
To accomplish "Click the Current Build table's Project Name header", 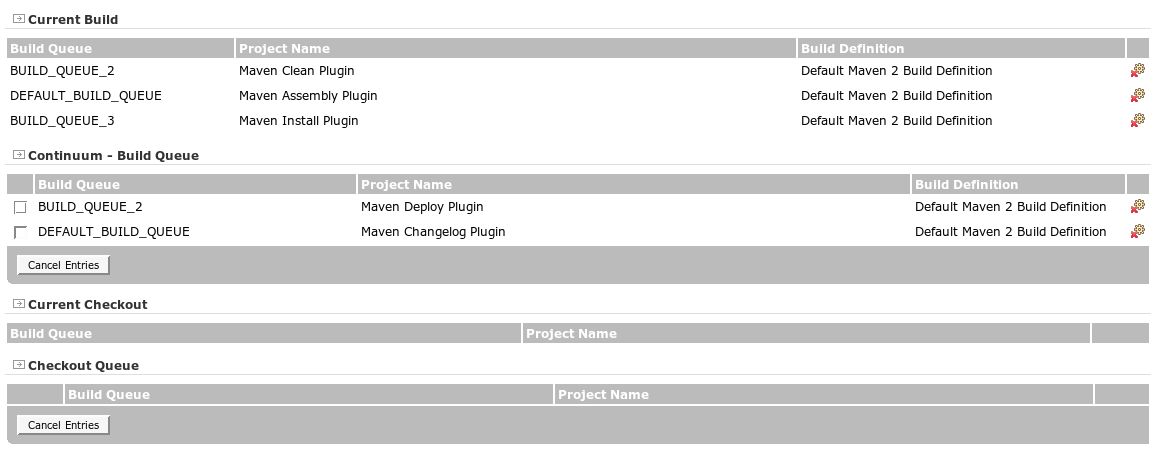I will (284, 49).
